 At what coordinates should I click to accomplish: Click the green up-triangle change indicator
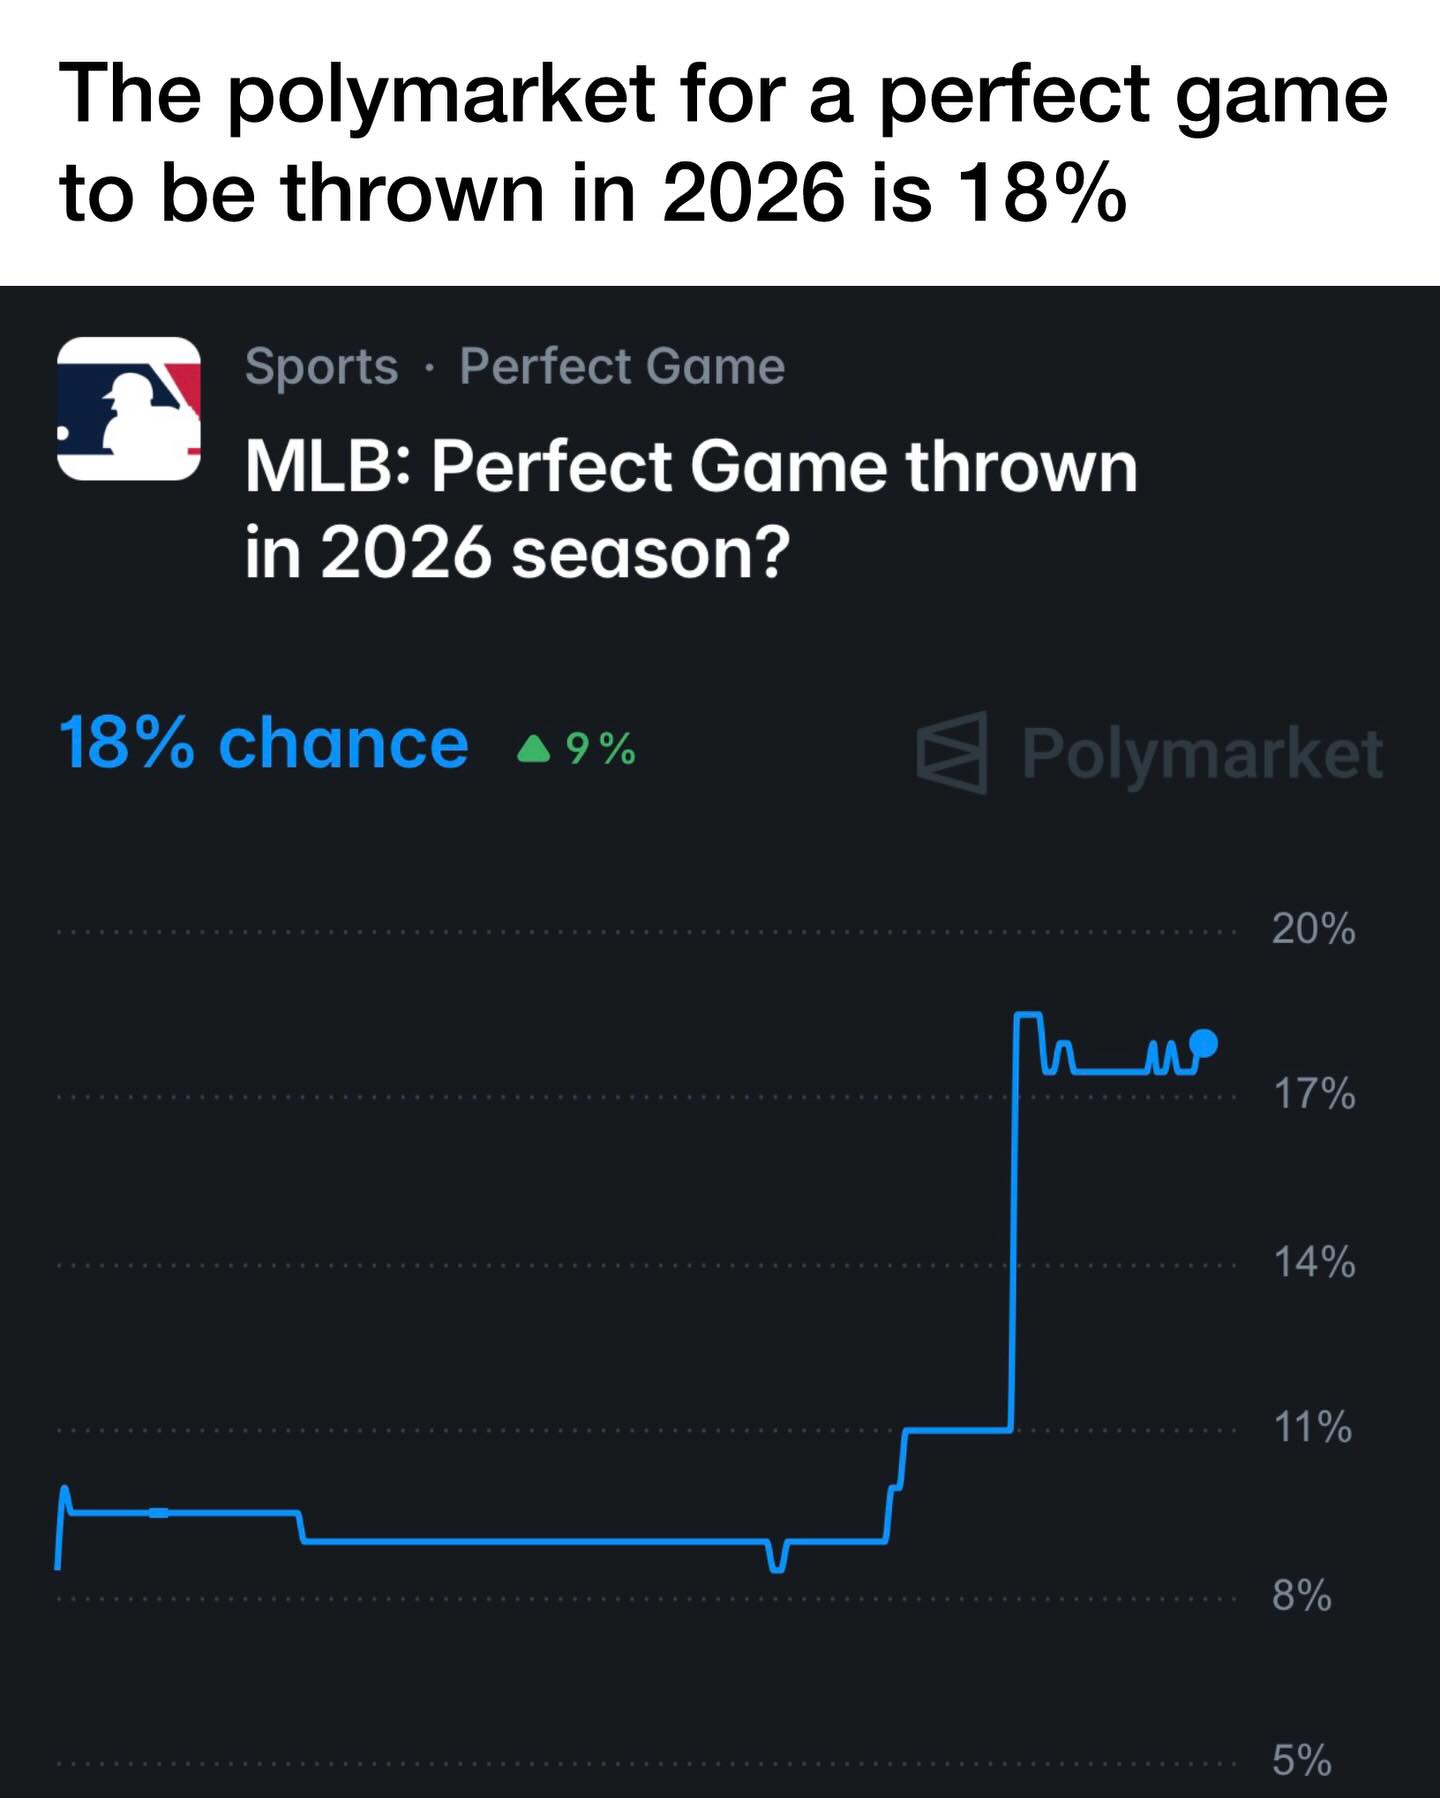(533, 748)
